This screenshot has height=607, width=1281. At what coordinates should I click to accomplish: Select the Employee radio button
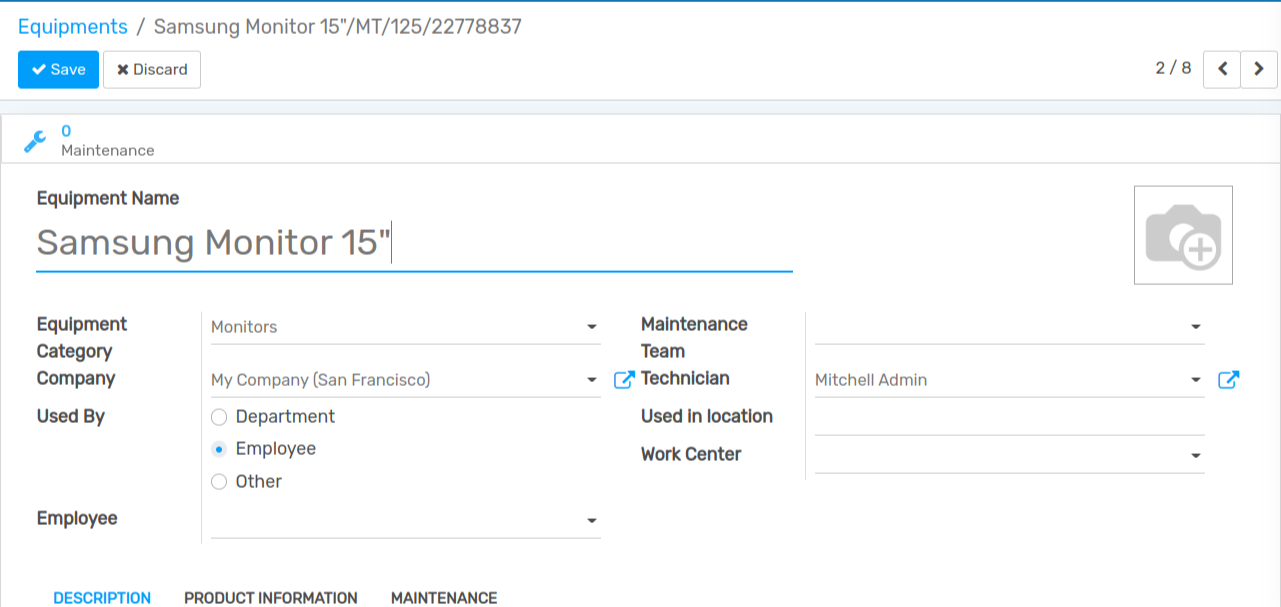click(220, 450)
